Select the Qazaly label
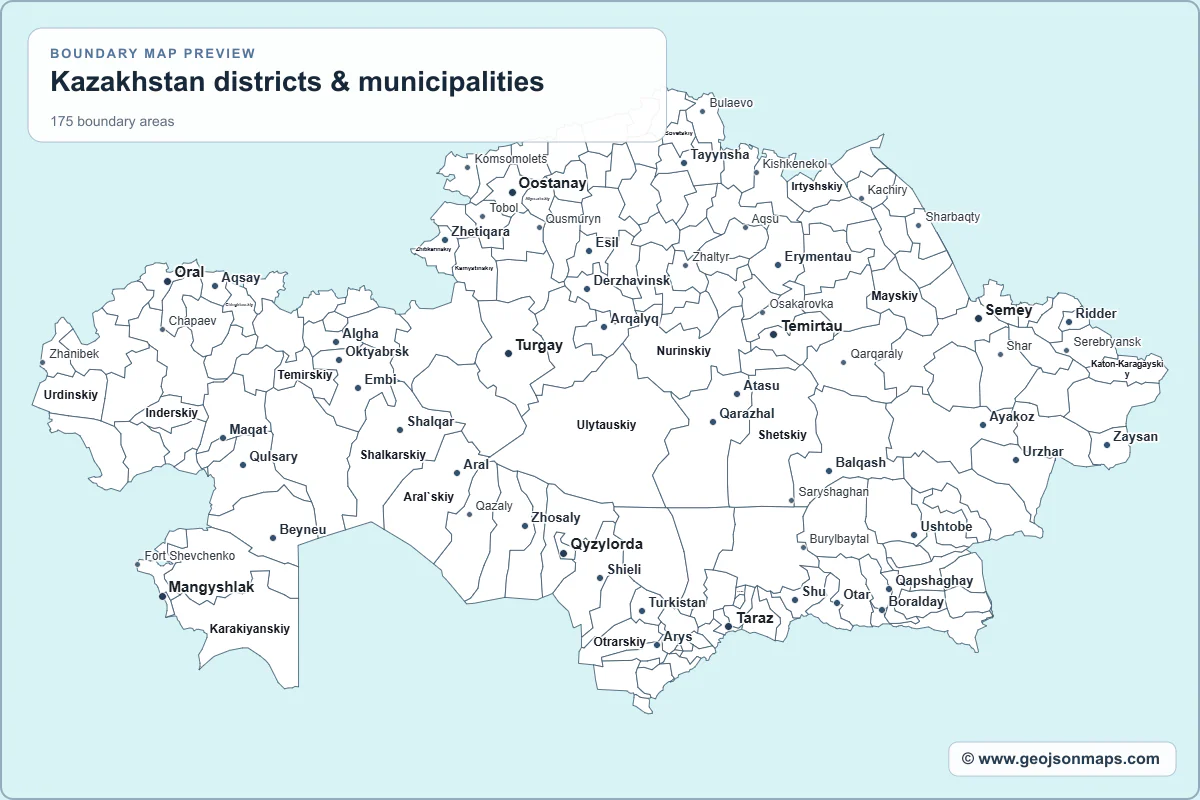This screenshot has height=800, width=1200. 494,506
